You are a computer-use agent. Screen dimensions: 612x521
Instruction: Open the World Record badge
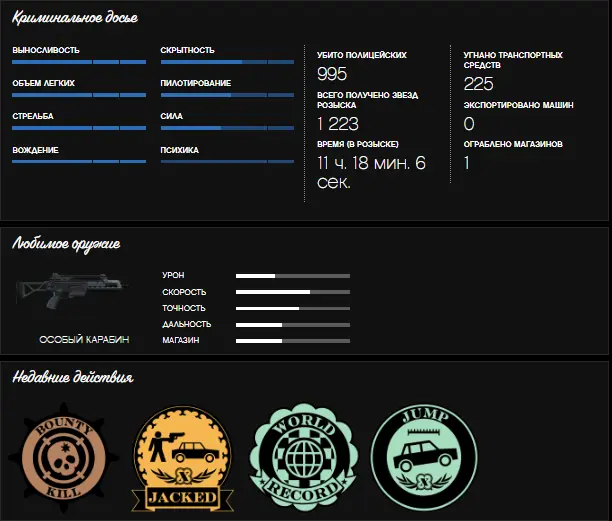click(304, 457)
